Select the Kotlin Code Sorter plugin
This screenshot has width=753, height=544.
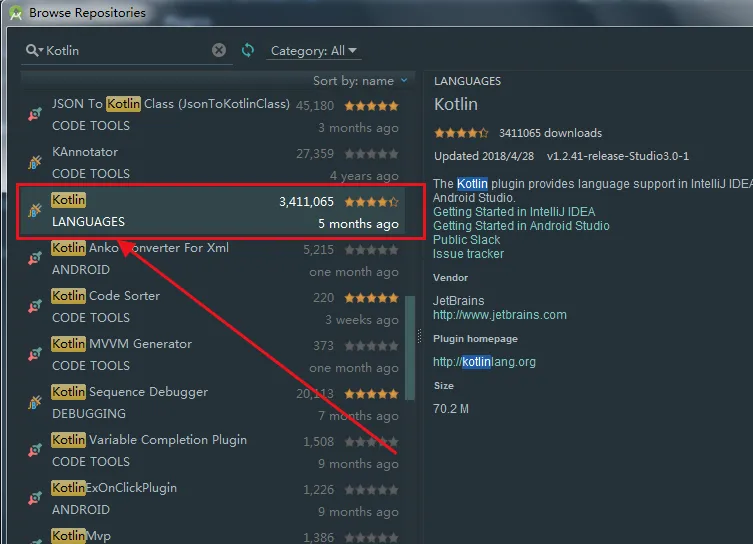click(x=213, y=307)
